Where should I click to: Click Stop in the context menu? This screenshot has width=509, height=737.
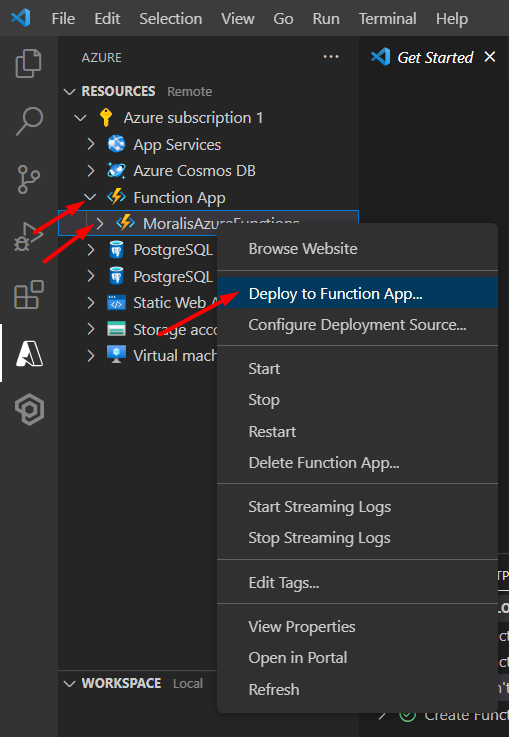357,400
